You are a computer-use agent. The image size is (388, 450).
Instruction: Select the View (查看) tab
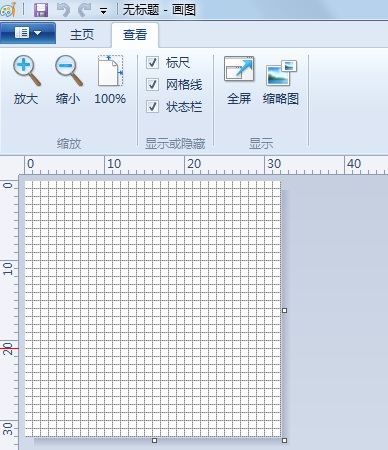135,34
